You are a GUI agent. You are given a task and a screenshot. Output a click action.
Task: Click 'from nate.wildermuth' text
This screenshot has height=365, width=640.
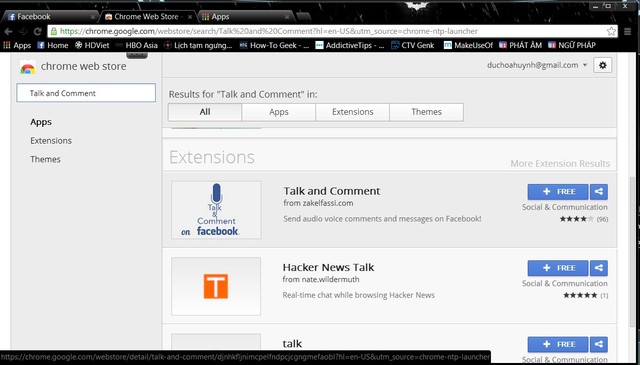[321, 280]
